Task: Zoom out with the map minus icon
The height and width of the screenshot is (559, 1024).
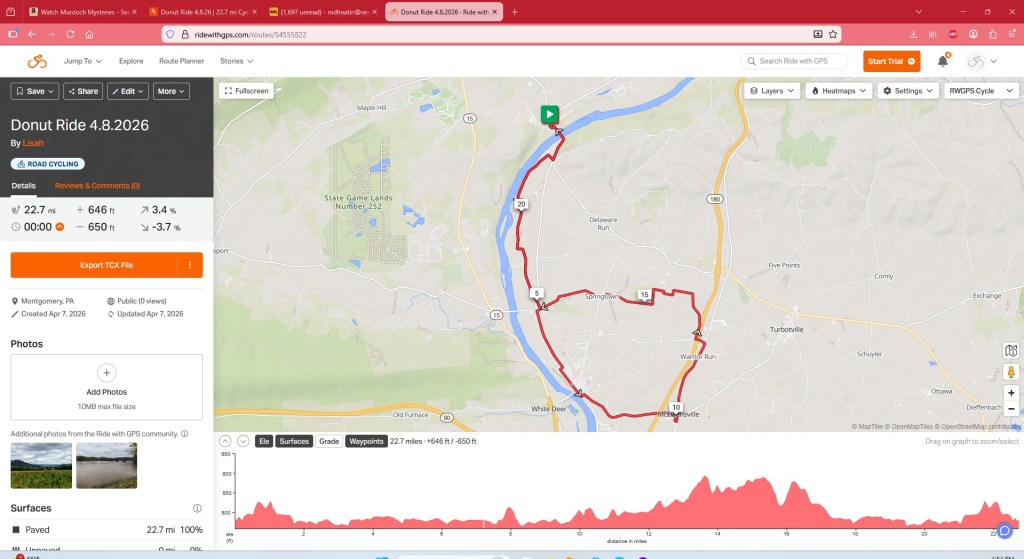Action: pyautogui.click(x=1011, y=409)
